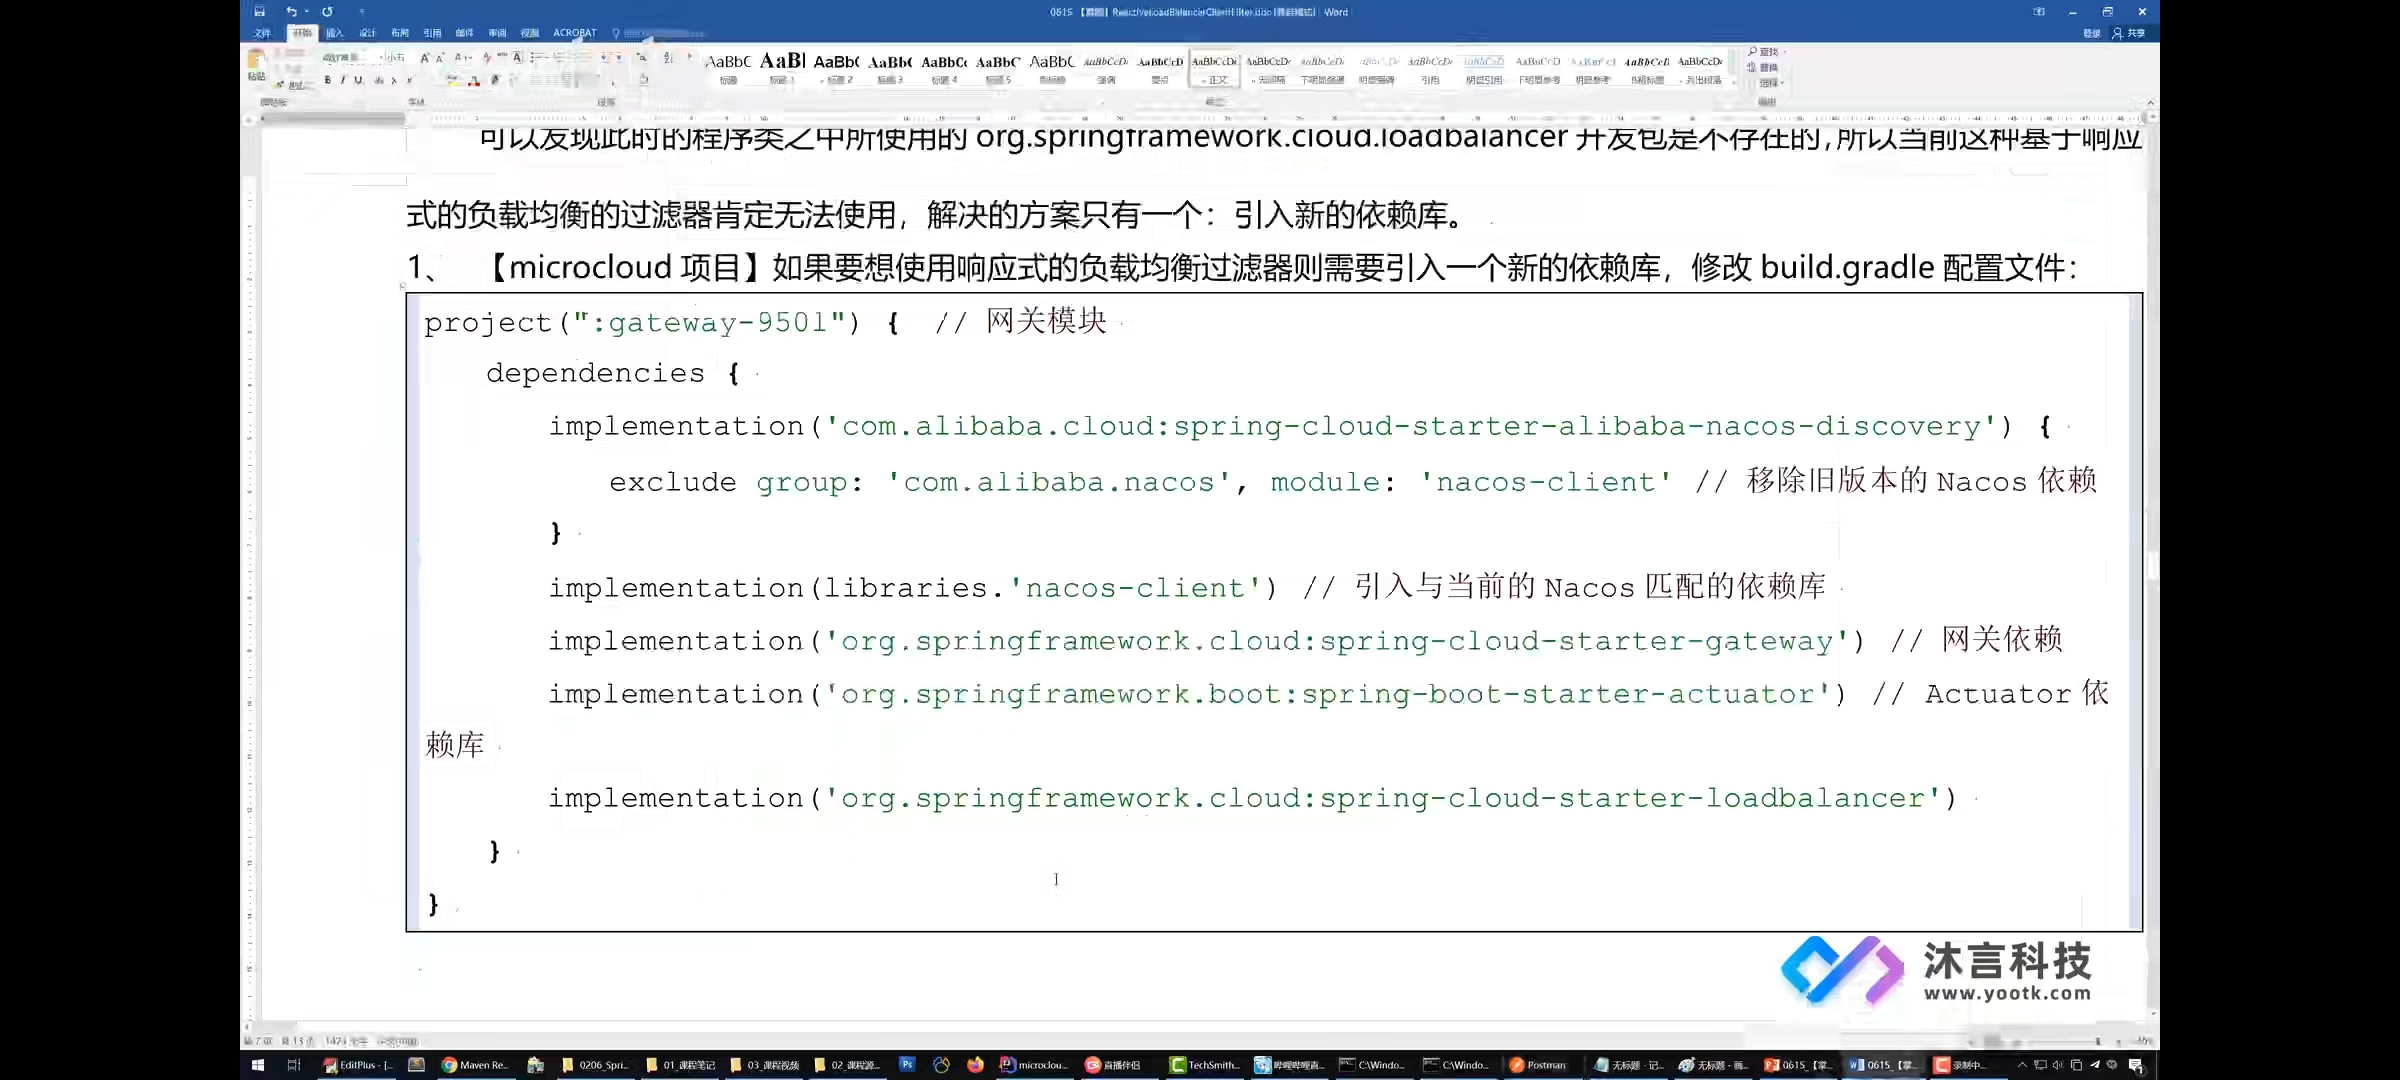Viewport: 2400px width, 1080px height.
Task: Undo the last action
Action: [291, 11]
